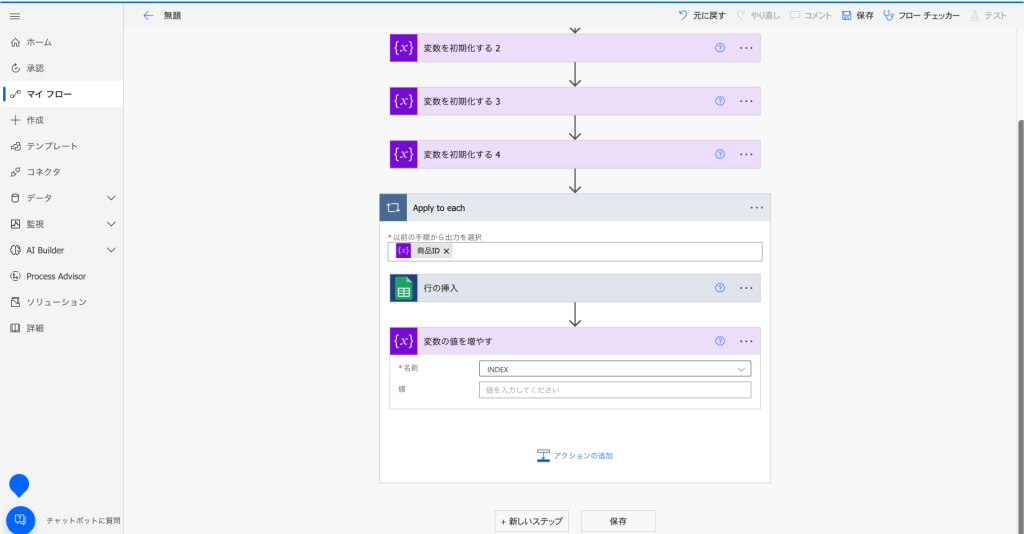Click やり直し redo in toolbar

[x=758, y=16]
